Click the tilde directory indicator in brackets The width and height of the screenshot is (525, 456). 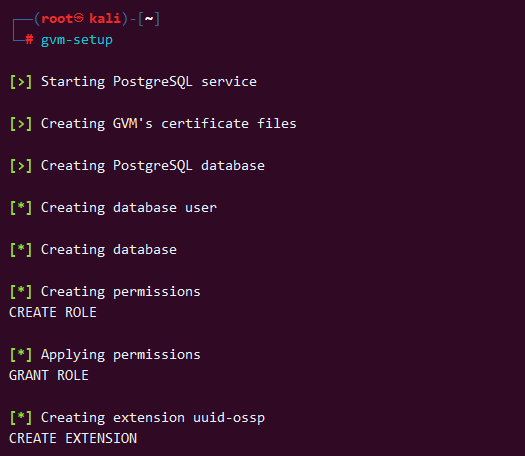[x=149, y=18]
